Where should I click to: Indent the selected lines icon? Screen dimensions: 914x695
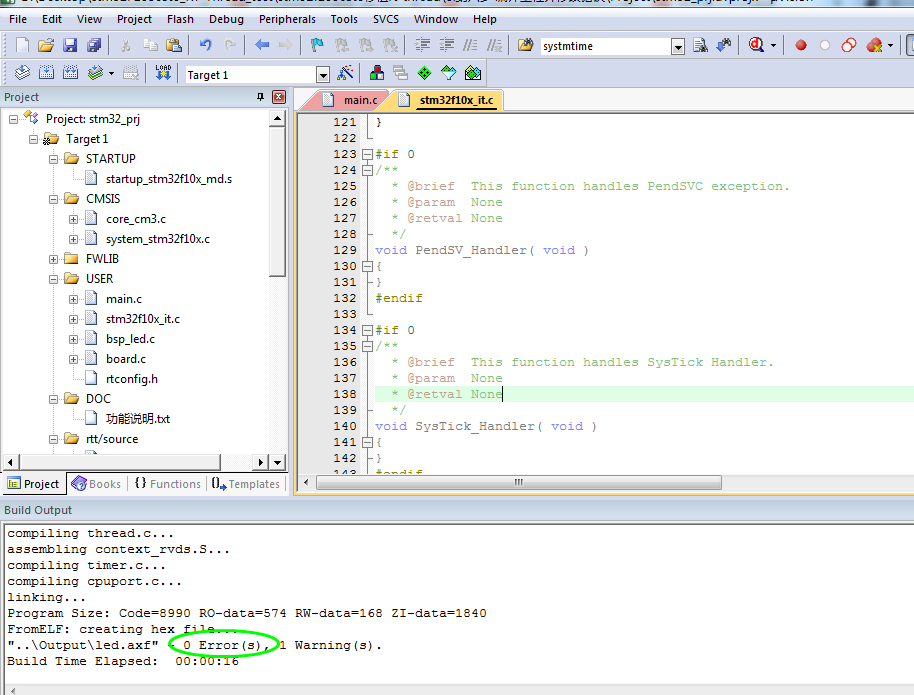423,45
